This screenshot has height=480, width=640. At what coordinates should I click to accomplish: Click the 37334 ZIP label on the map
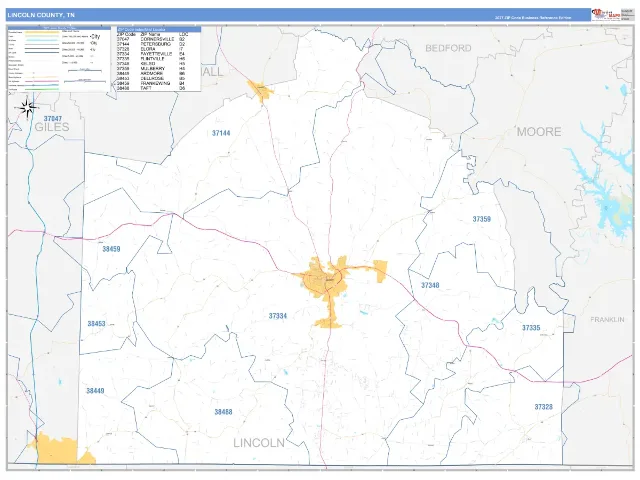point(278,316)
